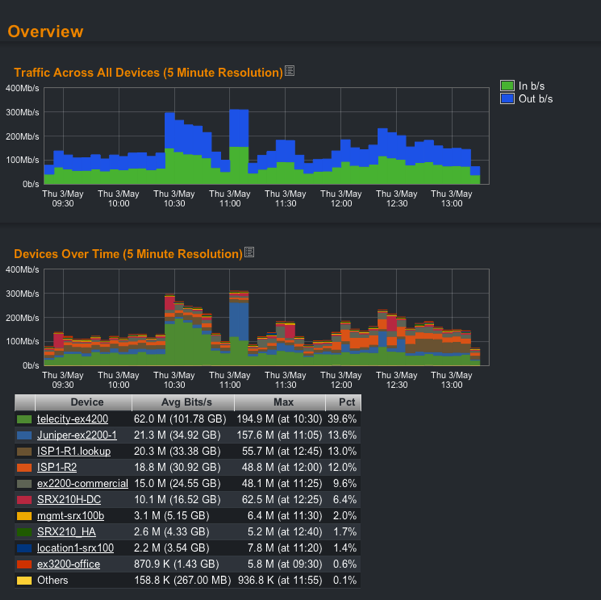The height and width of the screenshot is (600, 601).
Task: Click the yellow Others row color swatch
Action: 24,580
